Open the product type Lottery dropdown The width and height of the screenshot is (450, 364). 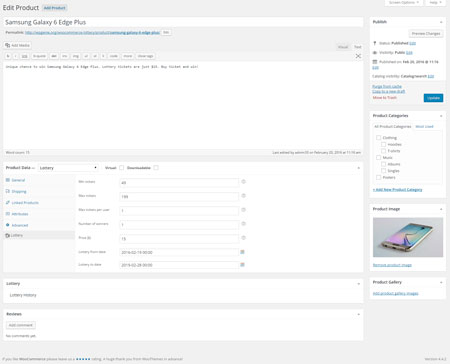[68, 168]
